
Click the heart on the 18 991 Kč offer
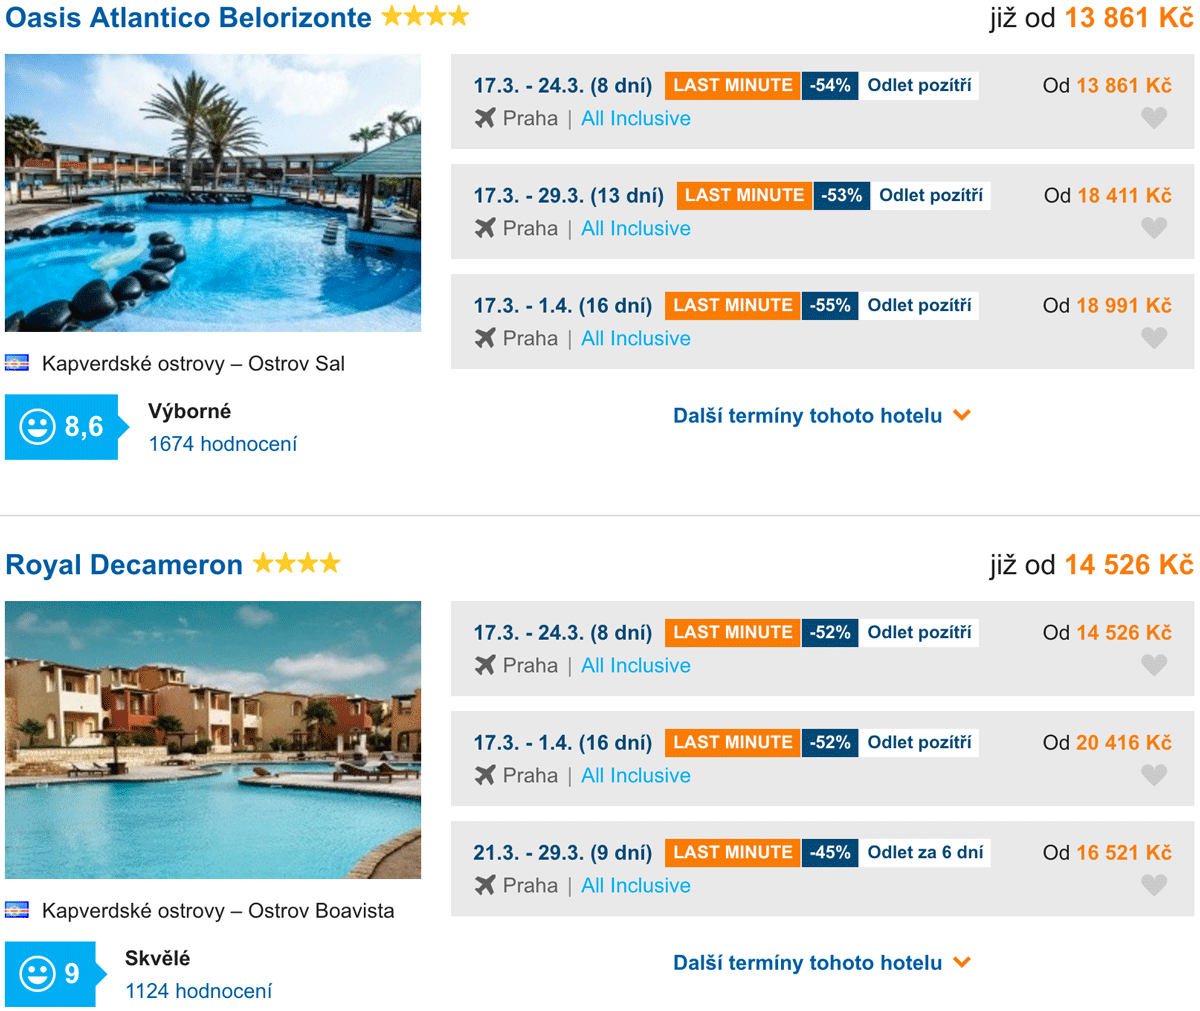1154,338
